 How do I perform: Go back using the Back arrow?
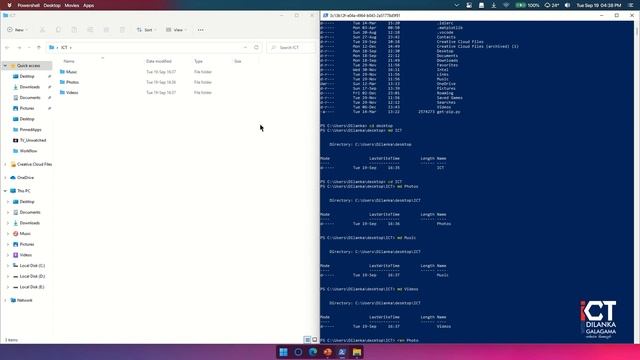click(x=7, y=48)
